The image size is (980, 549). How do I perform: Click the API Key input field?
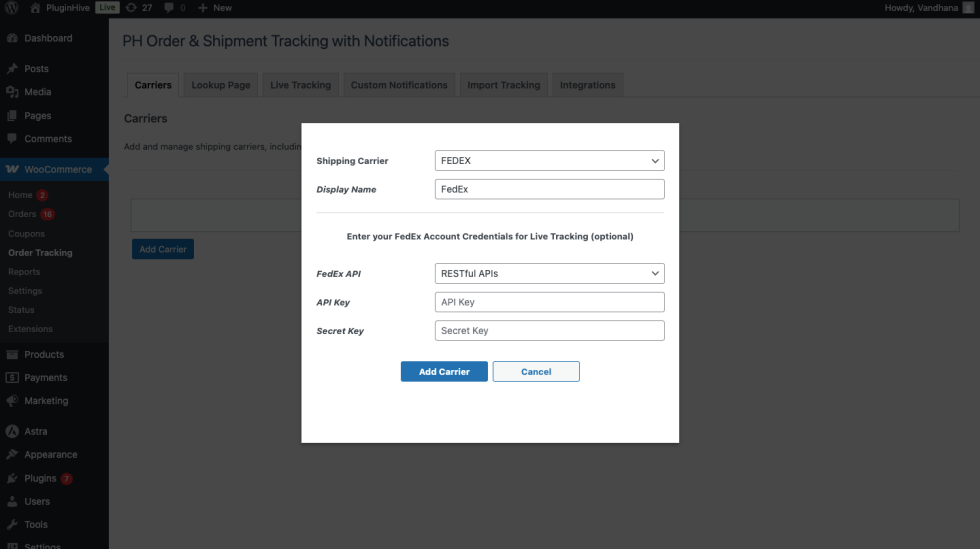pyautogui.click(x=550, y=302)
